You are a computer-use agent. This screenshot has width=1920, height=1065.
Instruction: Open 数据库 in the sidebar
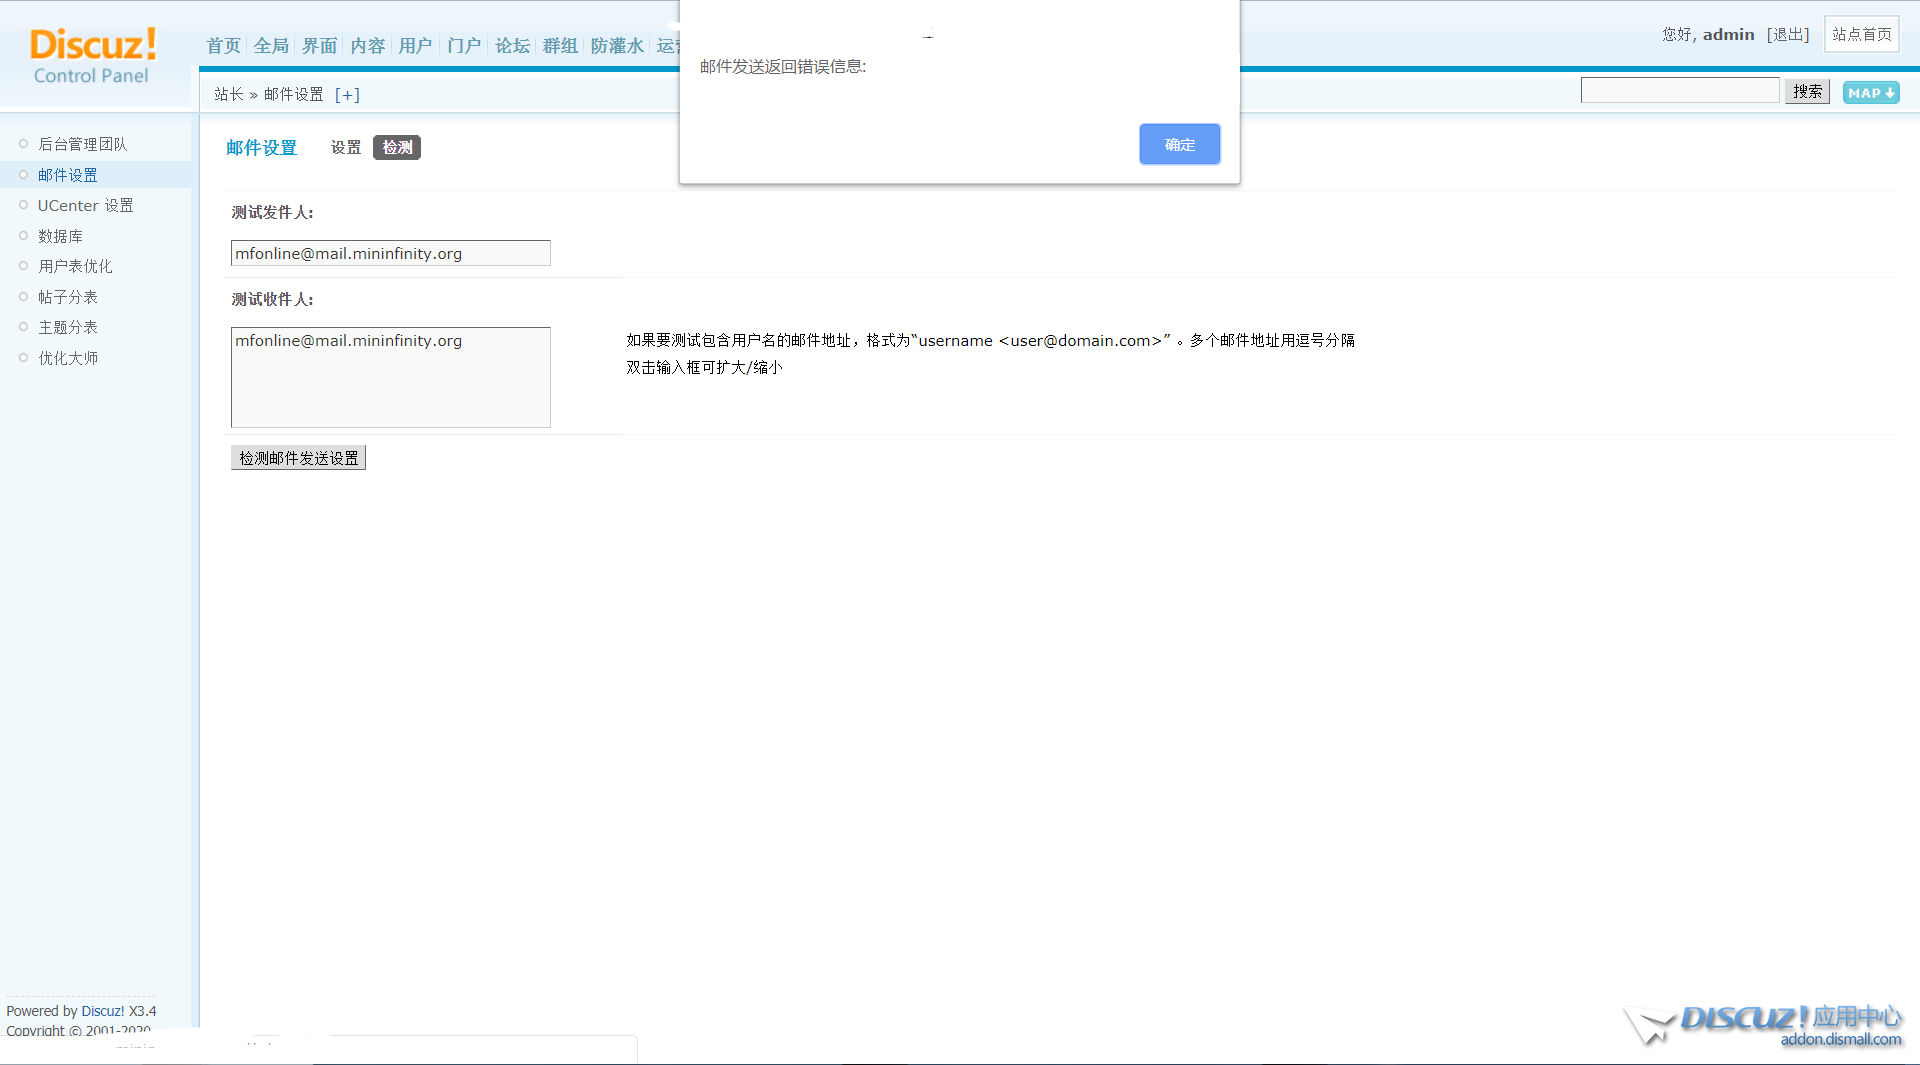tap(60, 236)
